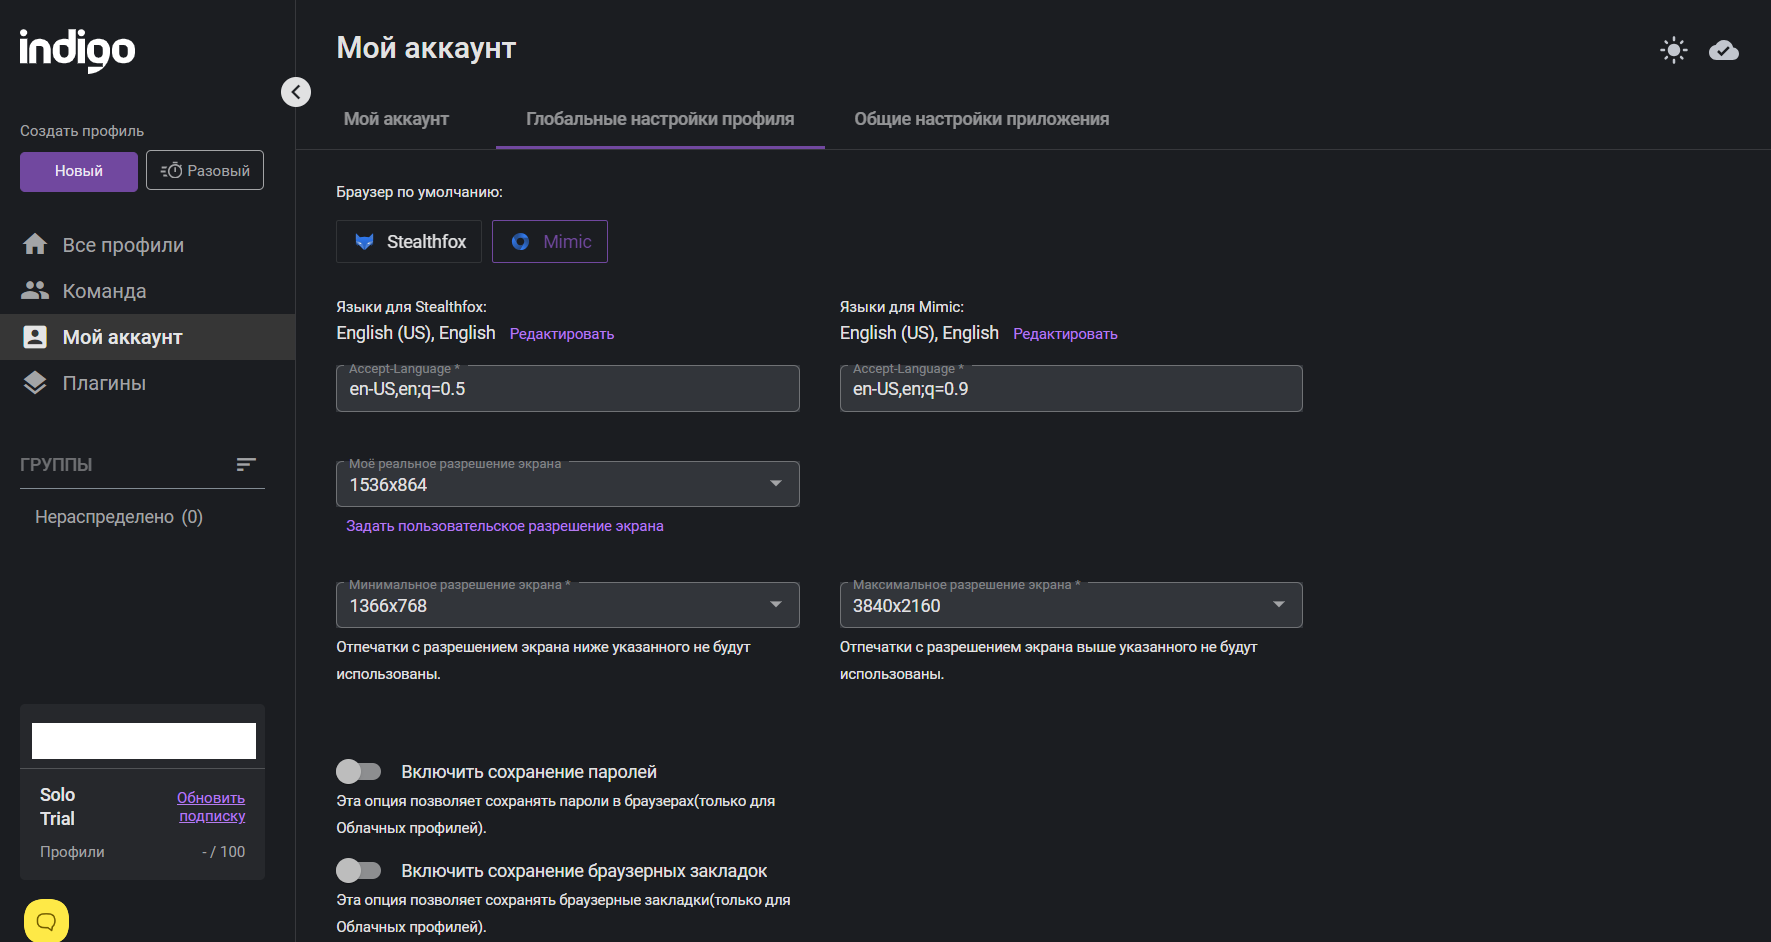Open Мой аккаунт label in the sidebar
This screenshot has width=1771, height=942.
[123, 337]
